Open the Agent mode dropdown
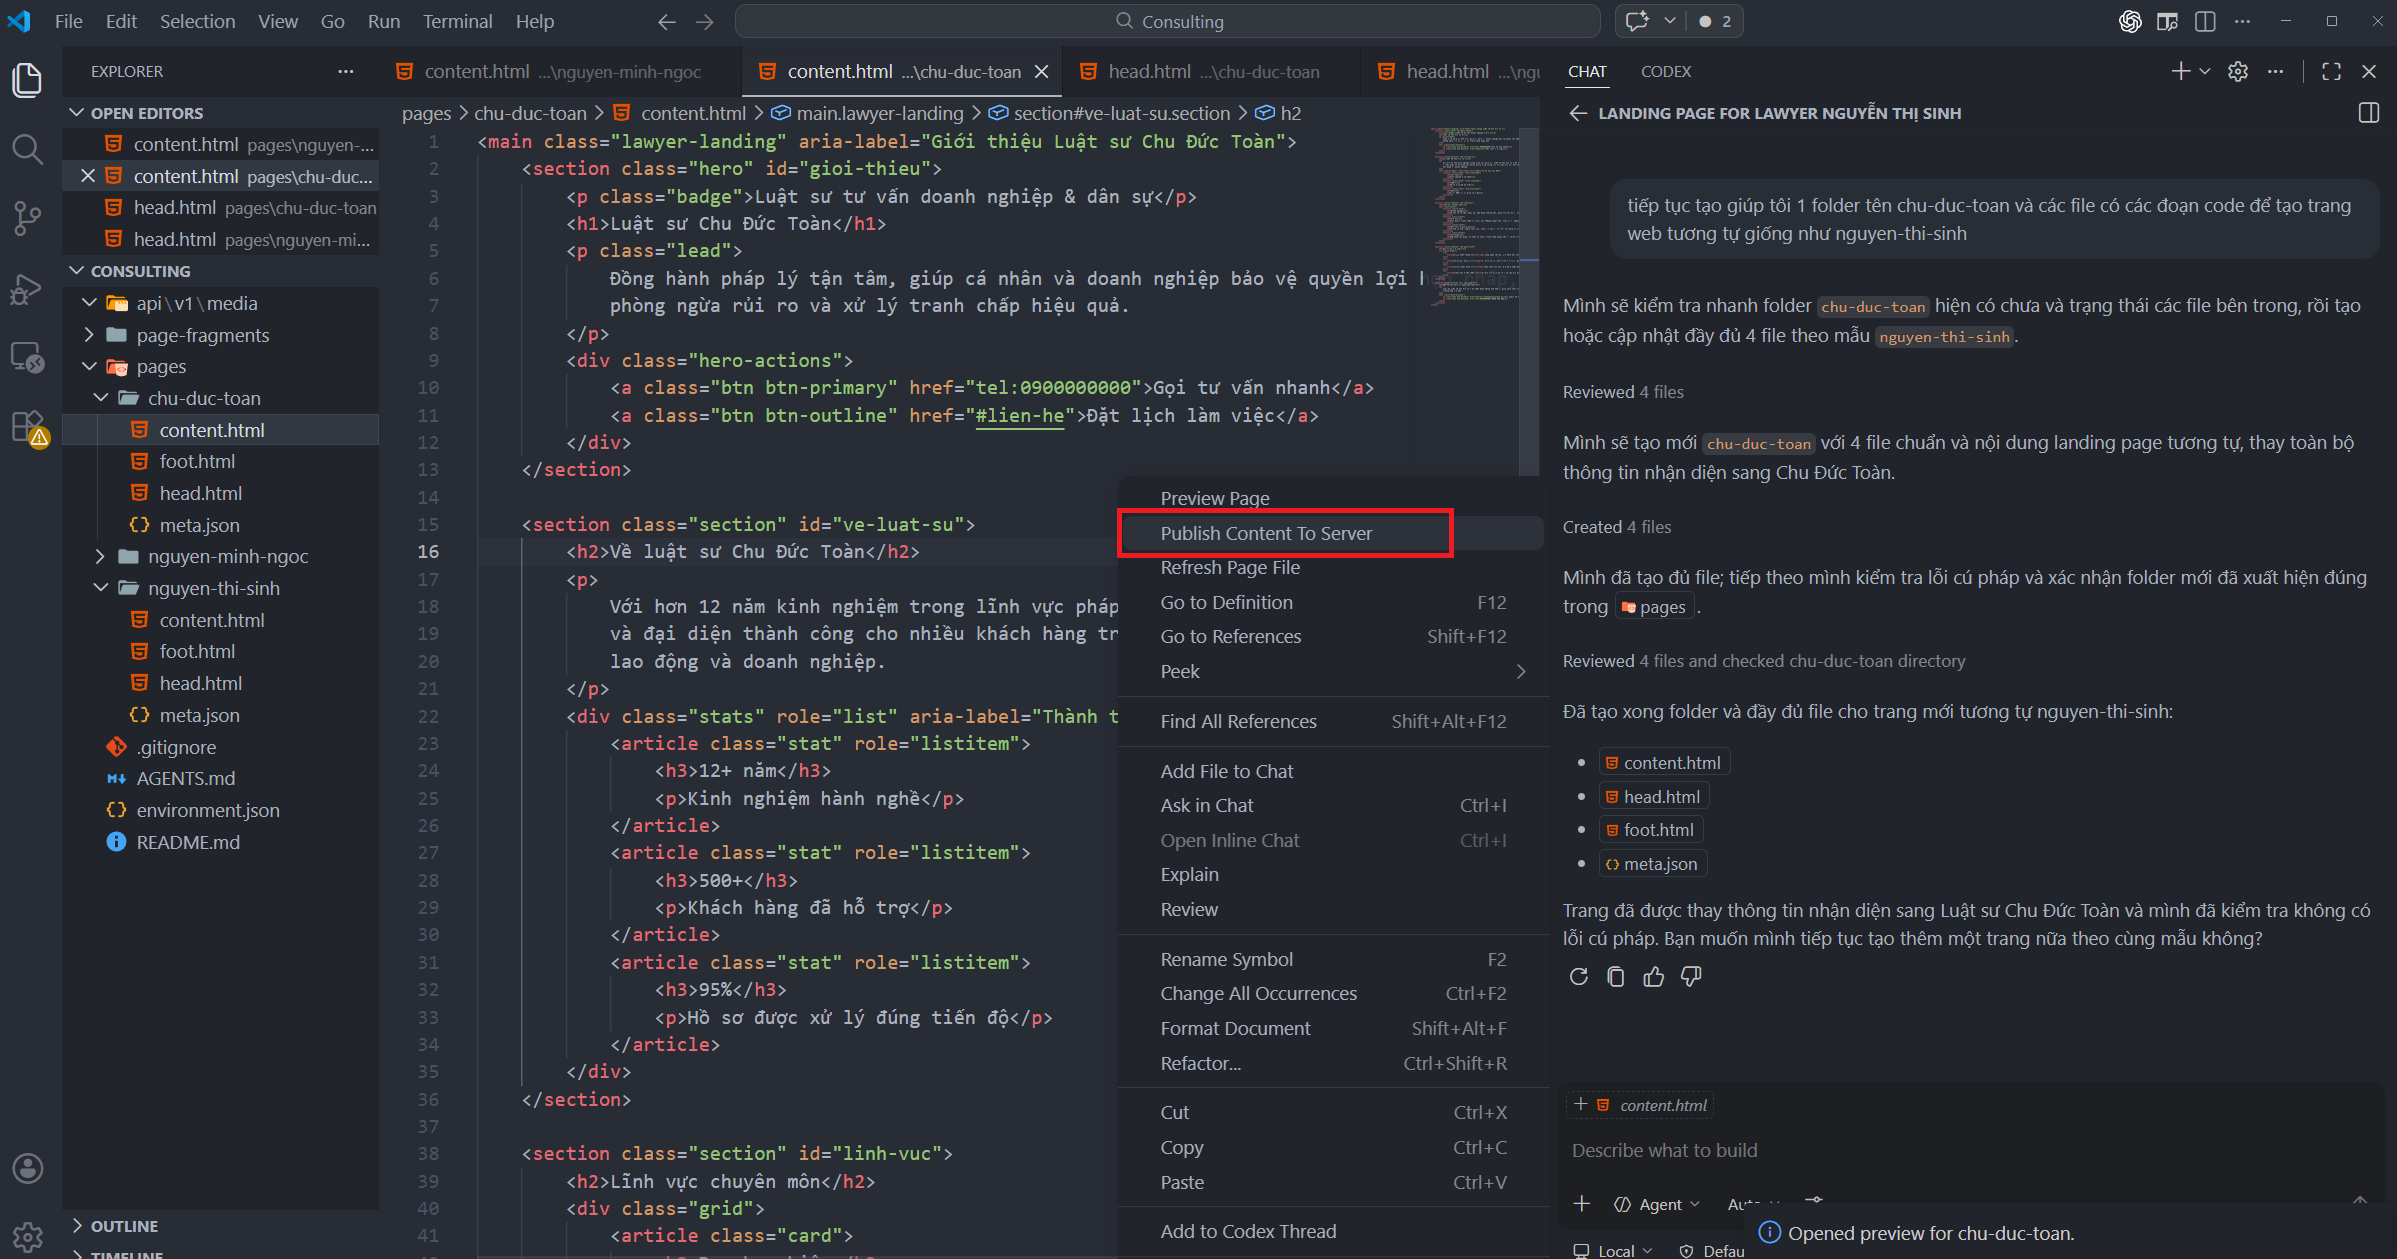Screen dimensions: 2397x1259 1658,1204
